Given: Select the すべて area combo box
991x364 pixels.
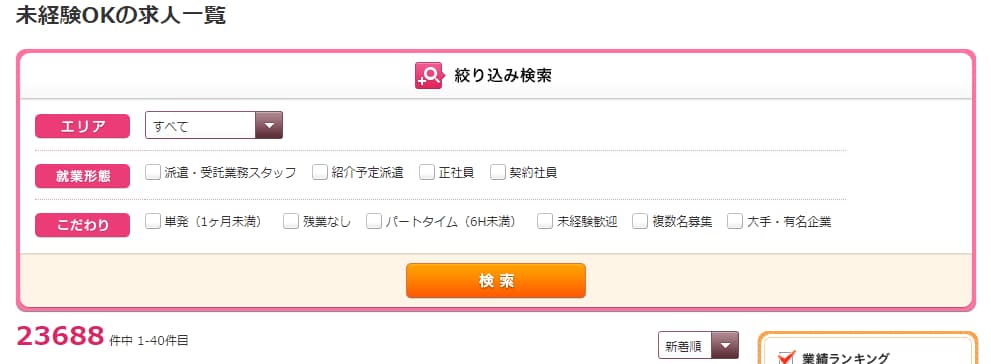Looking at the screenshot, I should (x=214, y=125).
